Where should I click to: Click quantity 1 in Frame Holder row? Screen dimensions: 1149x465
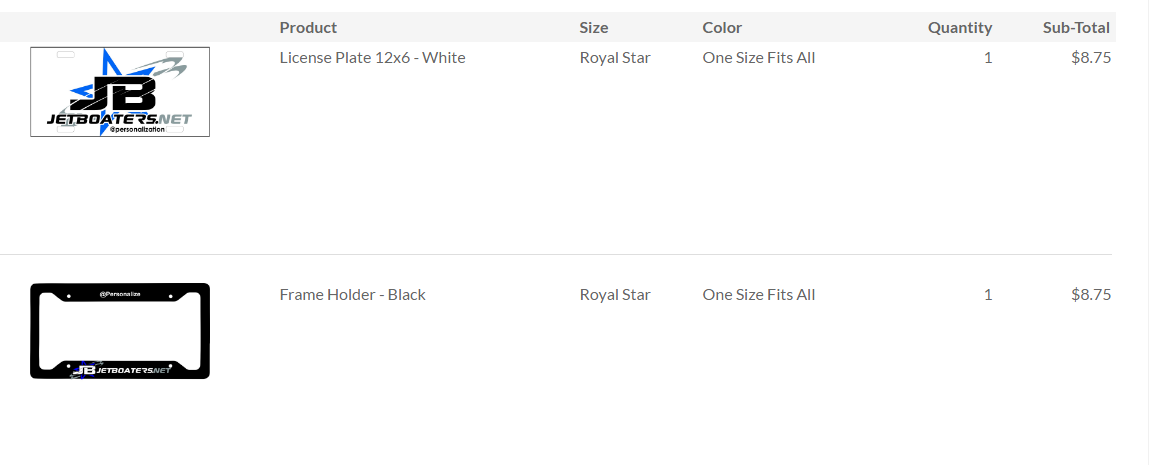click(988, 295)
